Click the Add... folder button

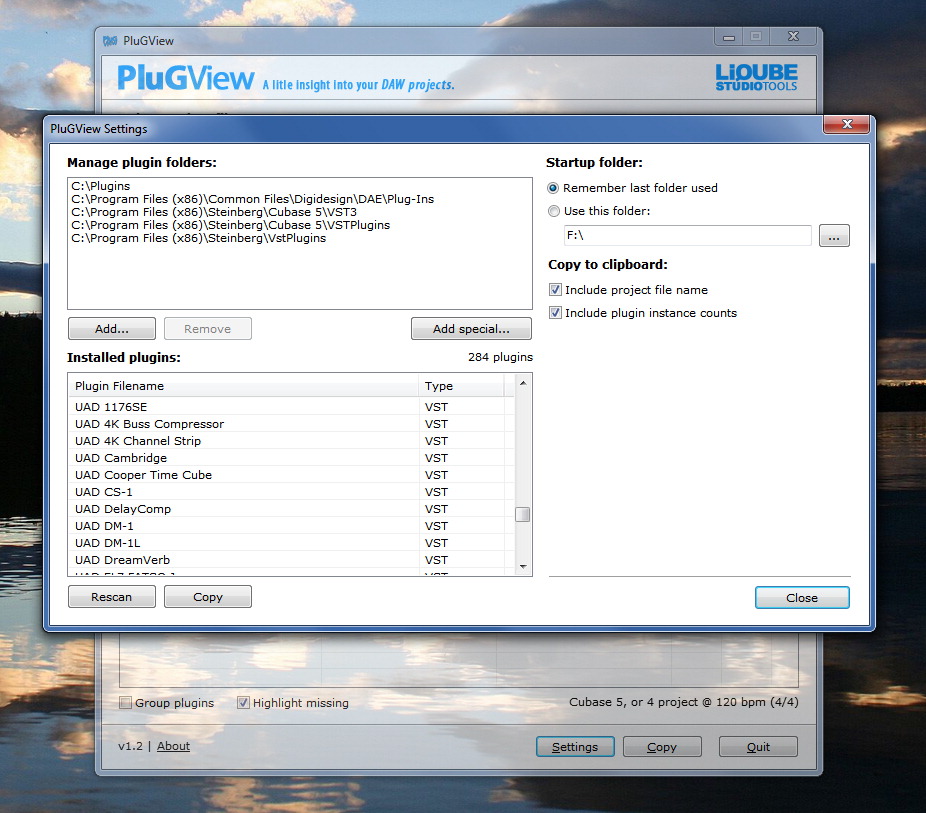(112, 329)
